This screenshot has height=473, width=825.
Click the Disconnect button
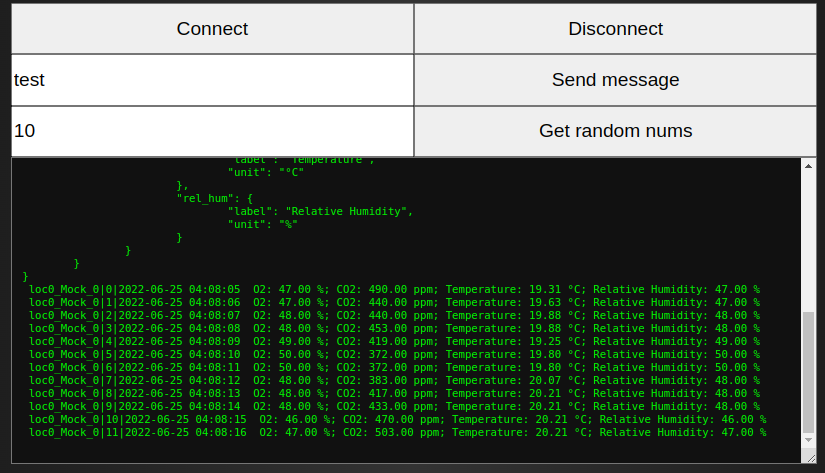[615, 29]
